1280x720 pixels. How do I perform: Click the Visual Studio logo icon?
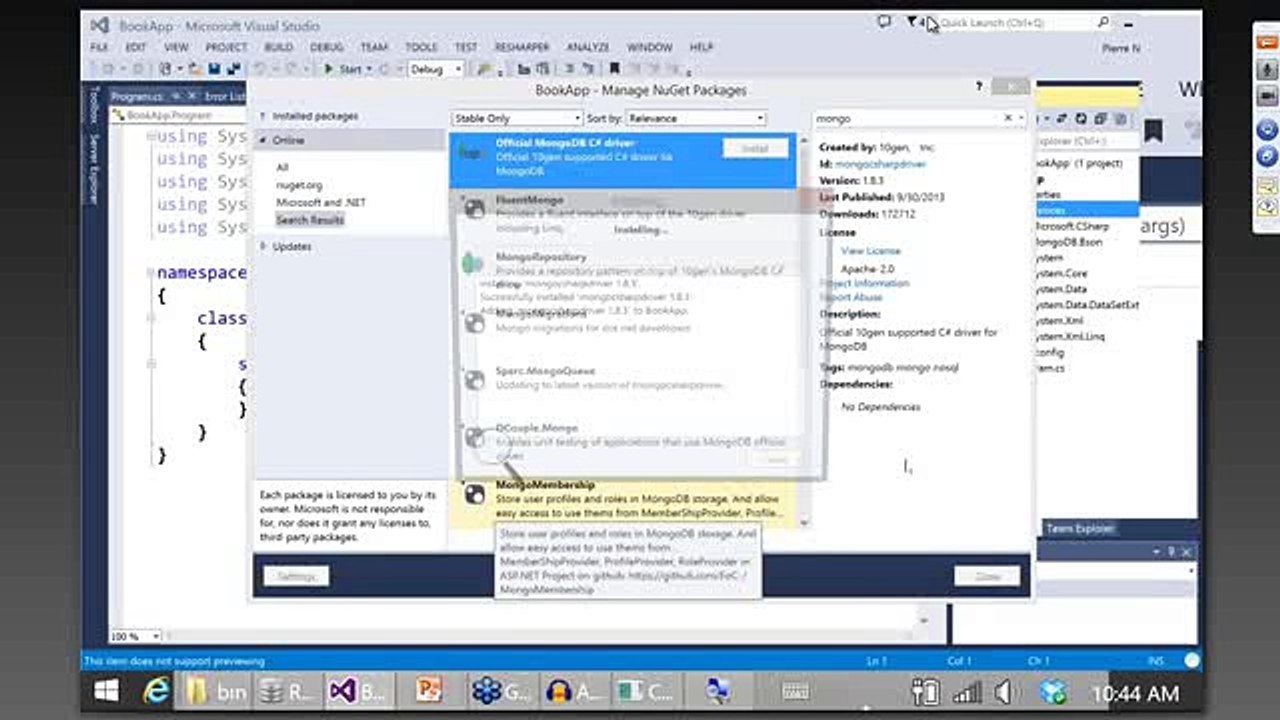tap(99, 25)
